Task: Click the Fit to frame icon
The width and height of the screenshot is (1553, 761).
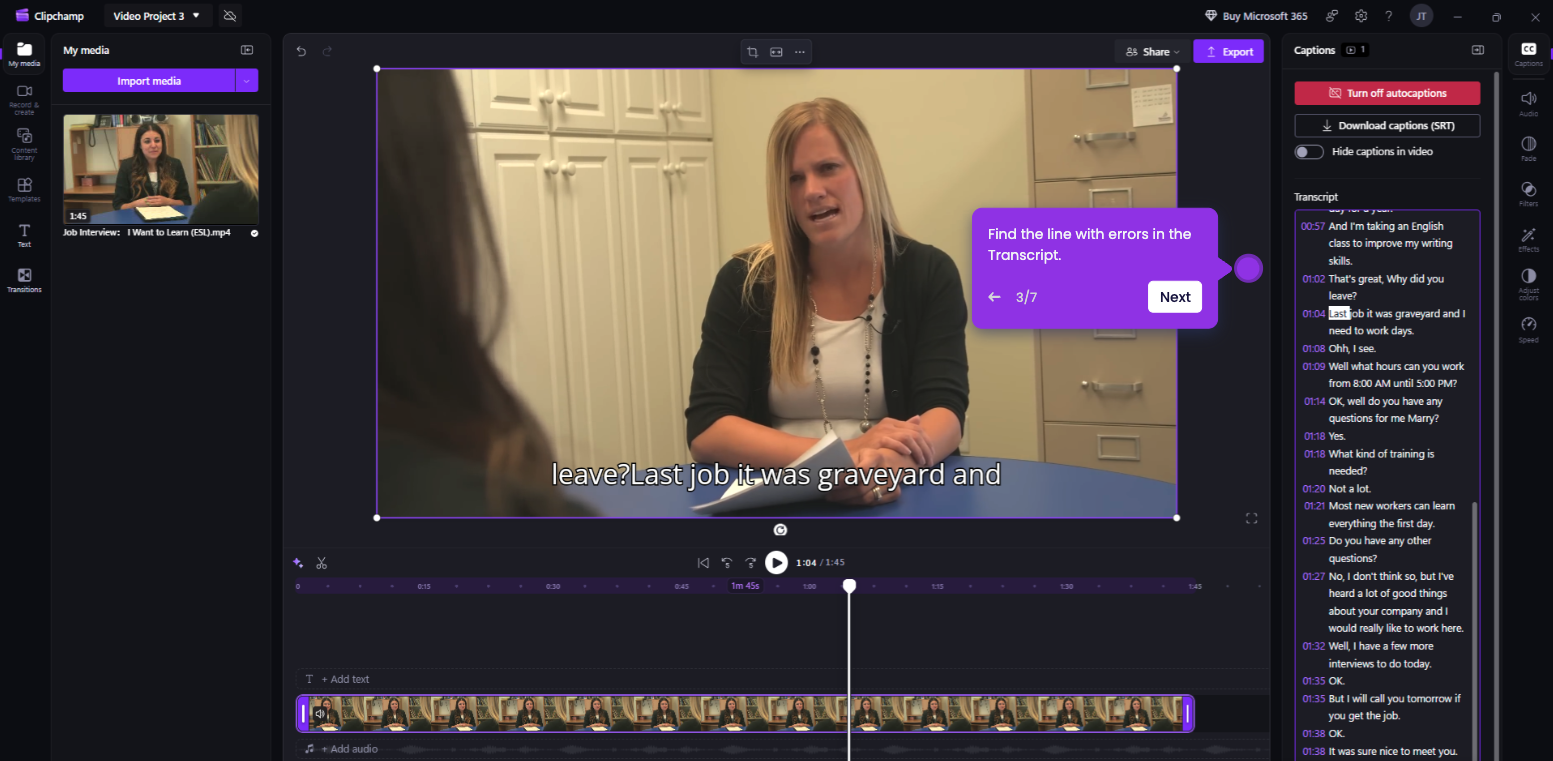Action: tap(776, 52)
